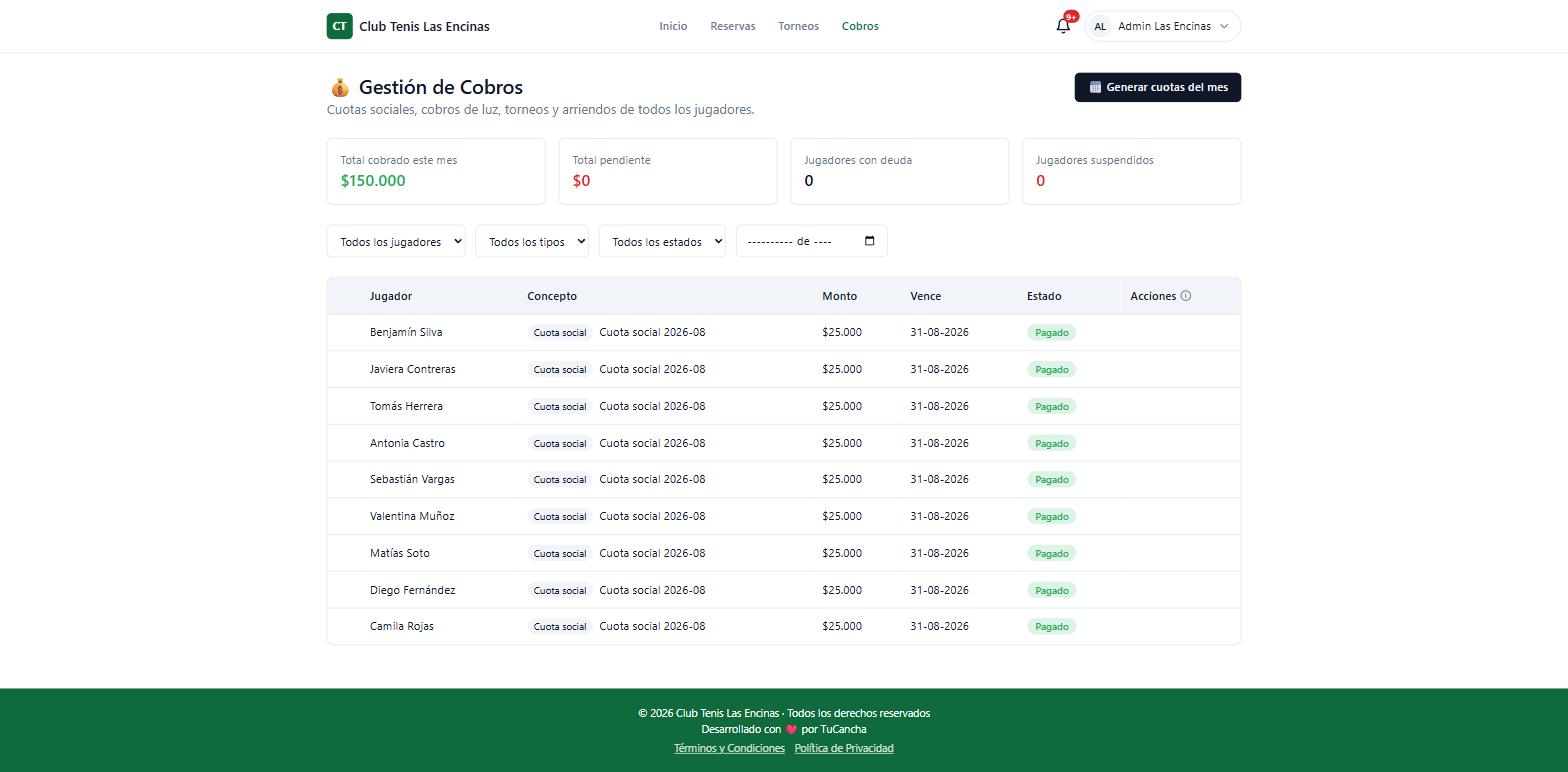Switch to the Reservas section
The width and height of the screenshot is (1568, 772).
pyautogui.click(x=733, y=26)
